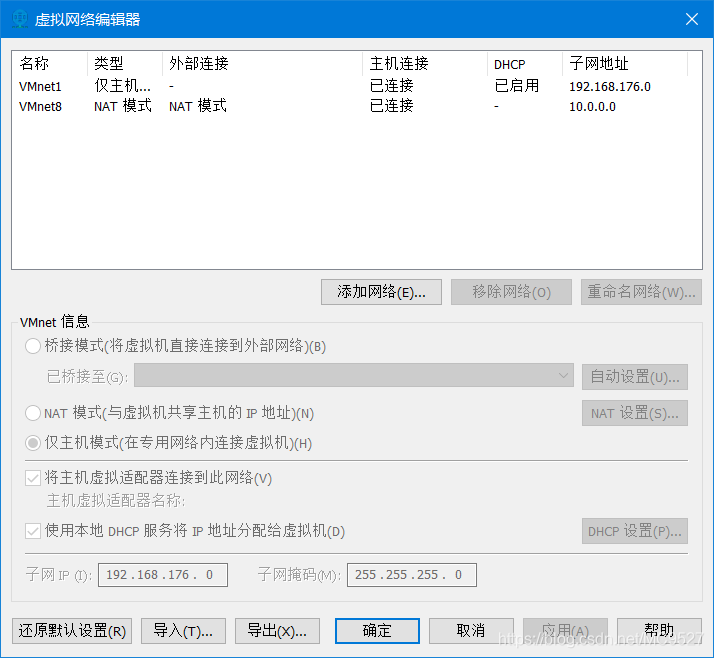Screen dimensions: 714x658
Task: Click the DHCP column header
Action: point(525,64)
